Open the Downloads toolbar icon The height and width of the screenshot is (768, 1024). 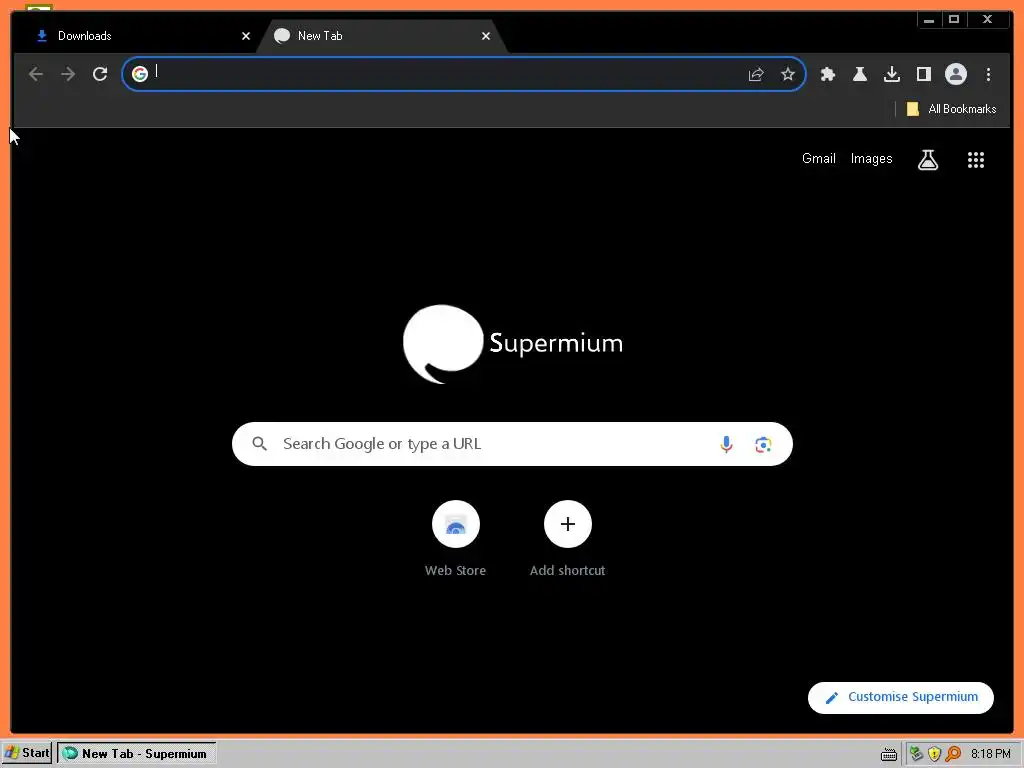(892, 74)
